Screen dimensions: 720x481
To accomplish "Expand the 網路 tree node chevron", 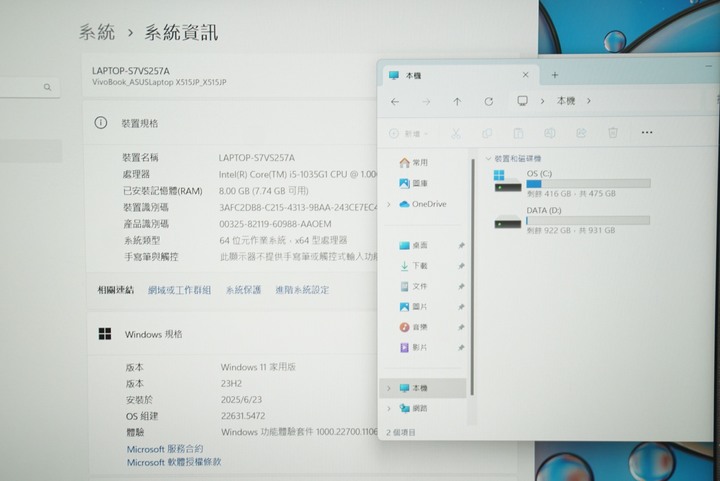I will [x=389, y=408].
